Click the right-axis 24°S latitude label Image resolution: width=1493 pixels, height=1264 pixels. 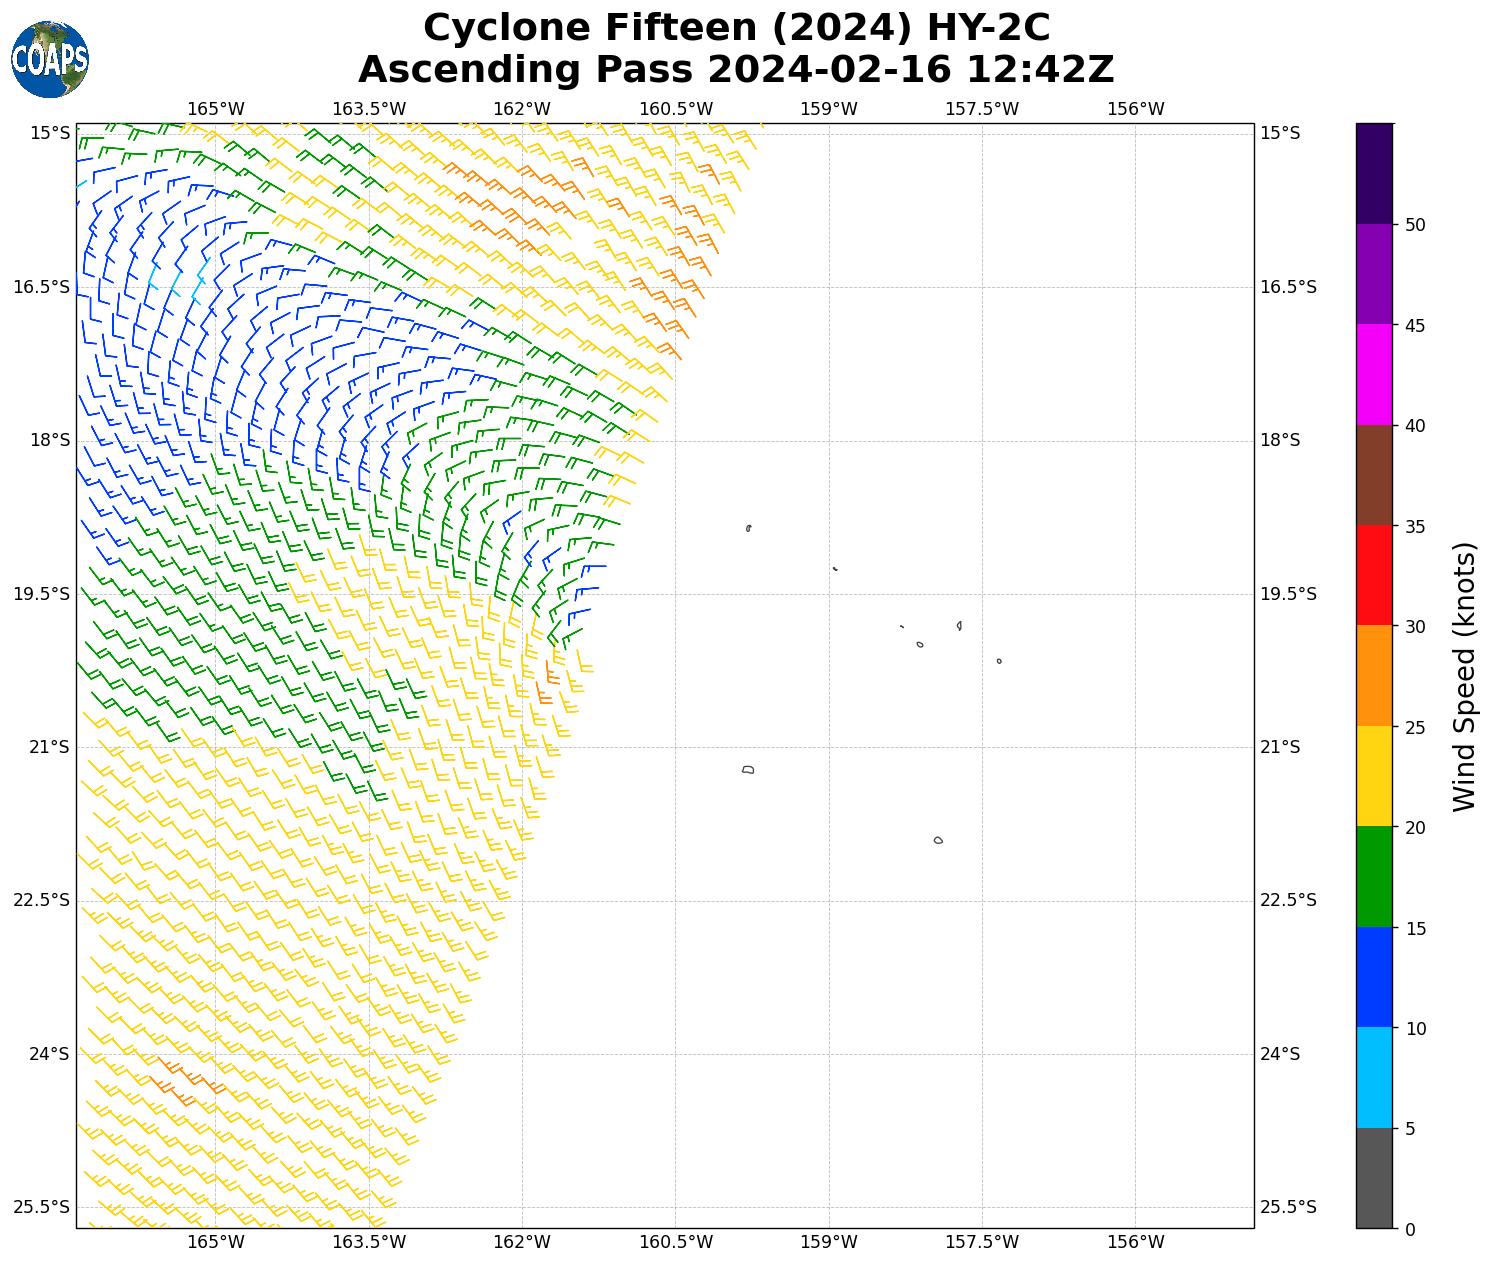pyautogui.click(x=1280, y=1054)
